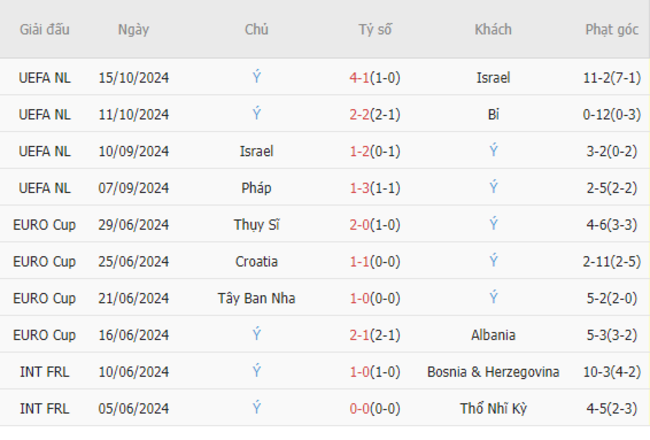Viewport: 650px width, 440px height.
Task: Open the Bỉ team link
Action: pyautogui.click(x=493, y=114)
